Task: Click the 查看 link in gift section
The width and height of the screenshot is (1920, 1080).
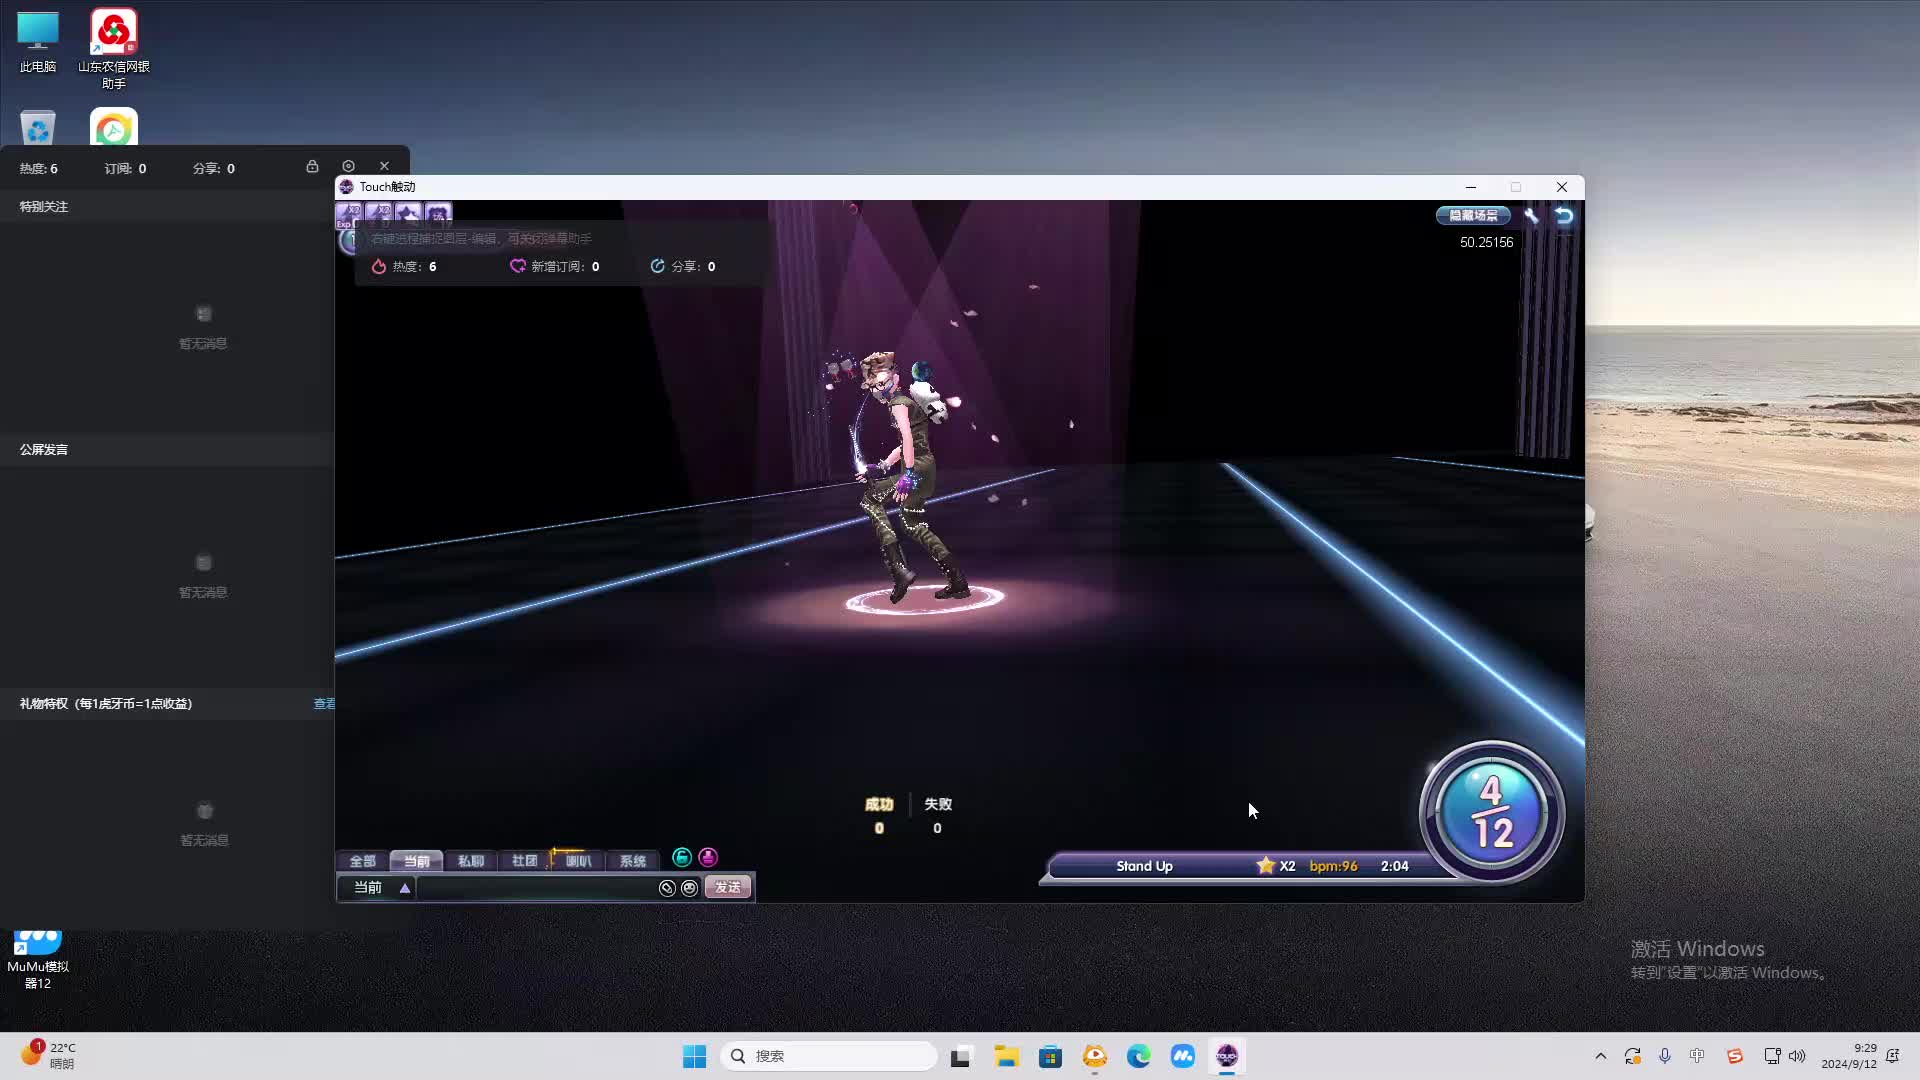Action: click(324, 704)
